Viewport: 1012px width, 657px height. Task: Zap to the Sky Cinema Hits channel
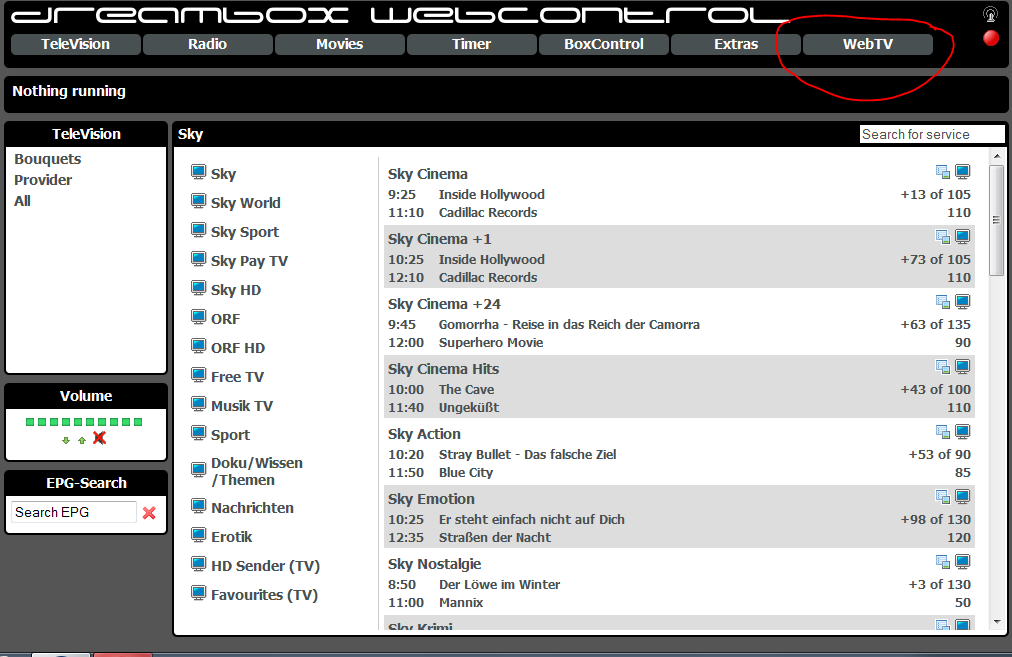tap(443, 369)
